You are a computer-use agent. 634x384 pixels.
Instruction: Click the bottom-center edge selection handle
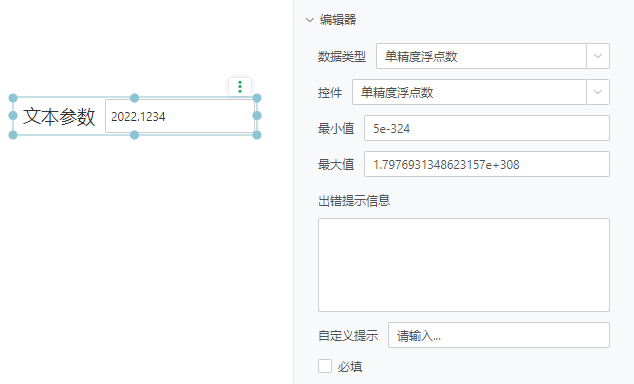pyautogui.click(x=135, y=135)
